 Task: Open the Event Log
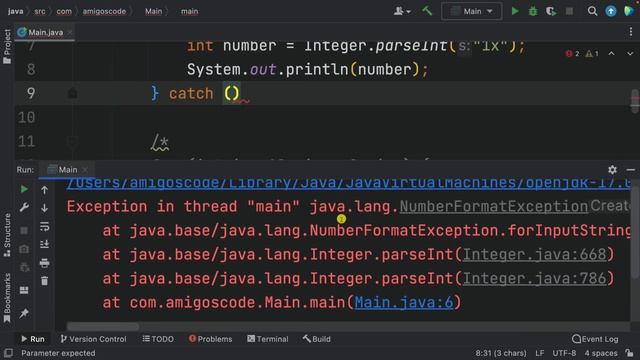pyautogui.click(x=595, y=339)
